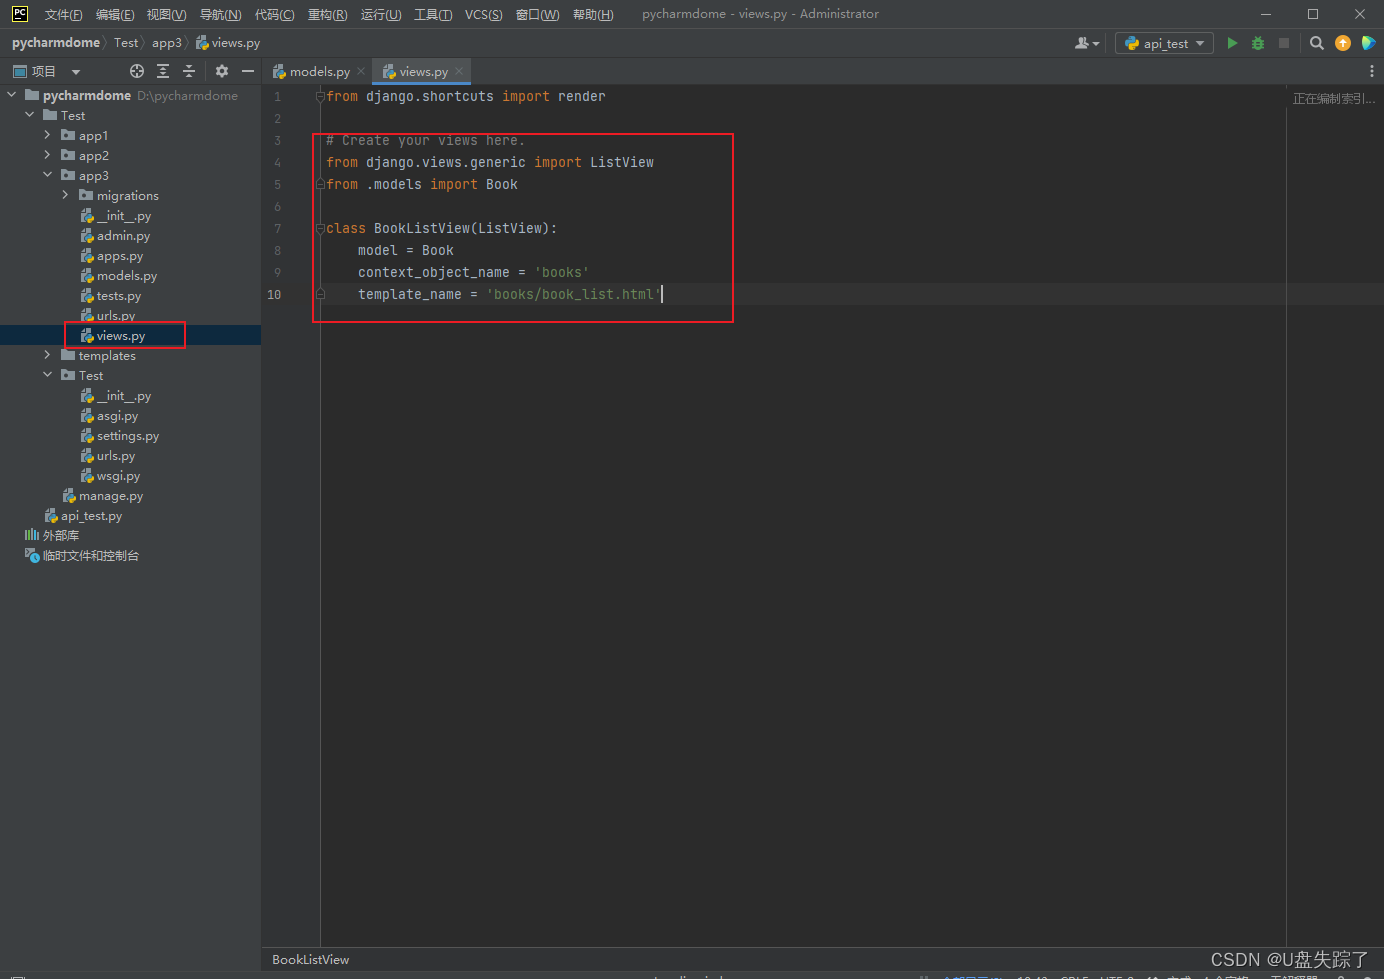Viewport: 1384px width, 979px height.
Task: Click the 正在编制索引 progress indicator
Action: point(1333,98)
